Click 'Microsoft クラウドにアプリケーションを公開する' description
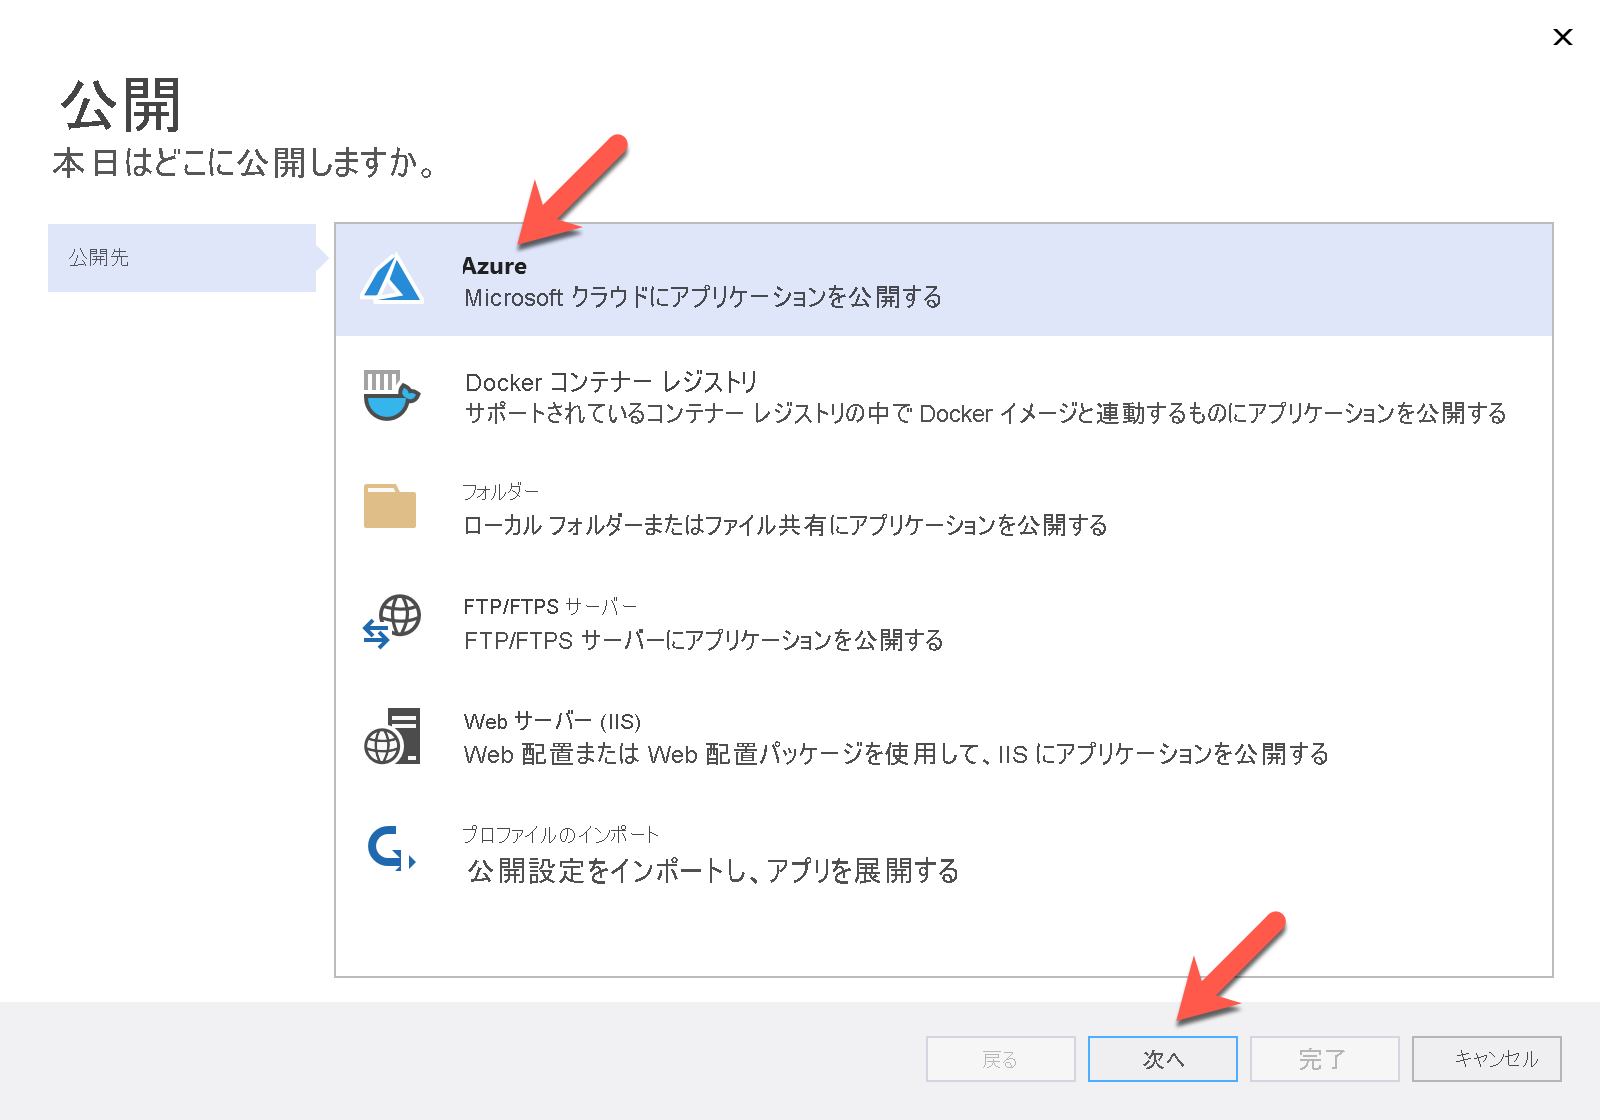The width and height of the screenshot is (1600, 1120). click(703, 297)
